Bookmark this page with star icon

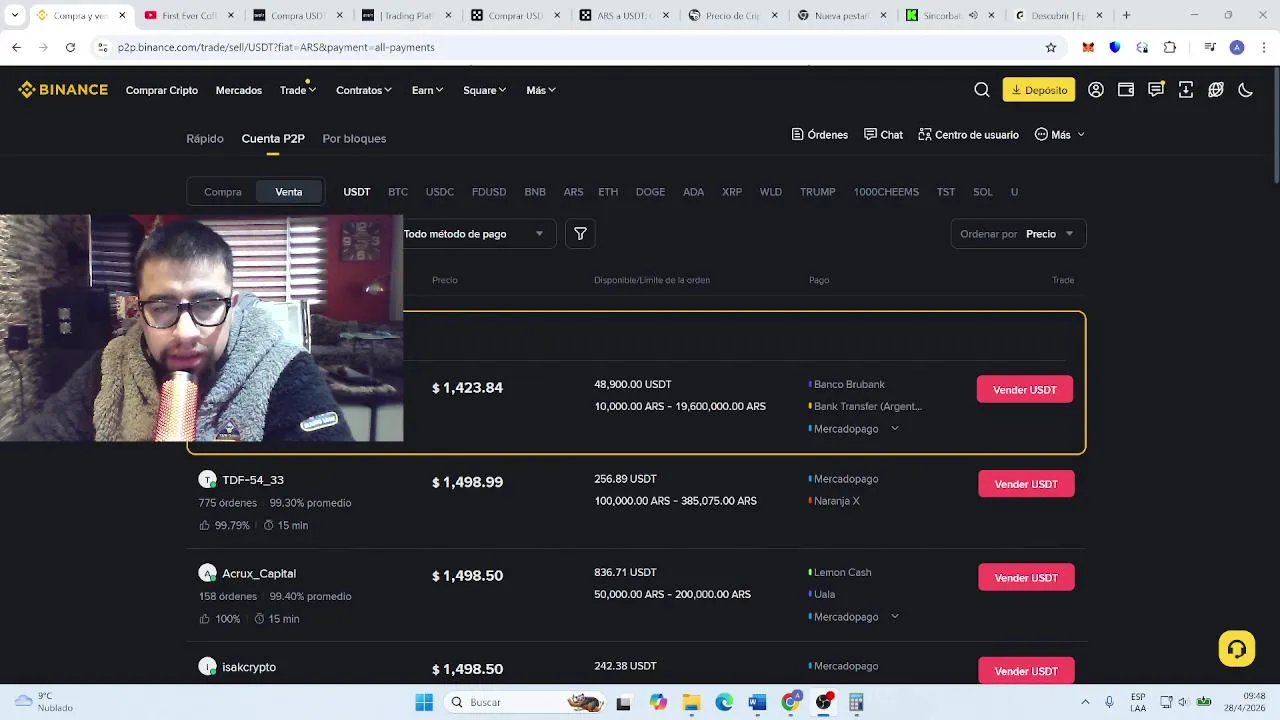(1051, 47)
